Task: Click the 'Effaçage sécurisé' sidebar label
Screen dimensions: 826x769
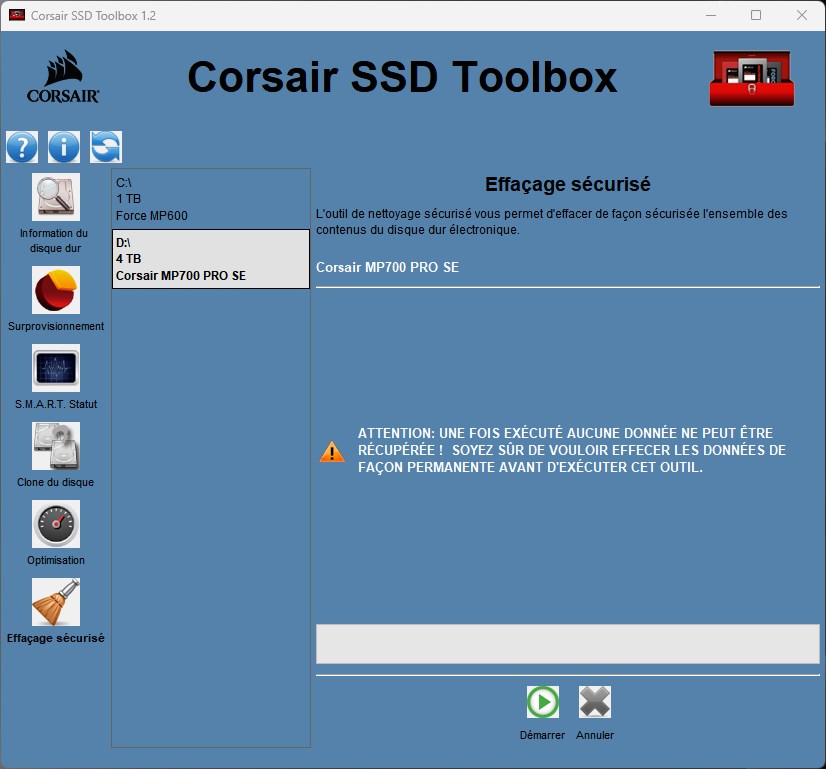Action: pyautogui.click(x=56, y=638)
